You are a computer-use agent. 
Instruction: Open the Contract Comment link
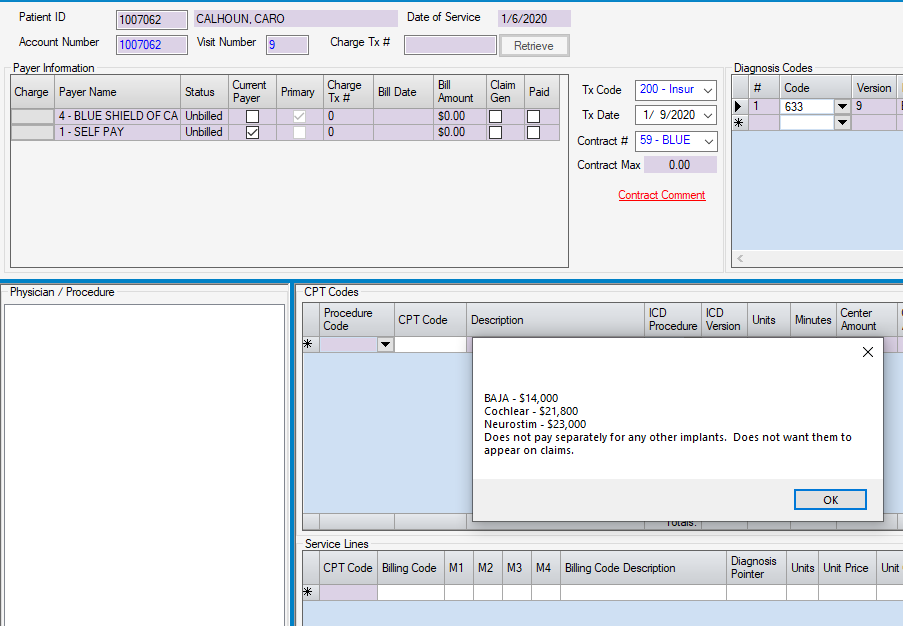[661, 195]
